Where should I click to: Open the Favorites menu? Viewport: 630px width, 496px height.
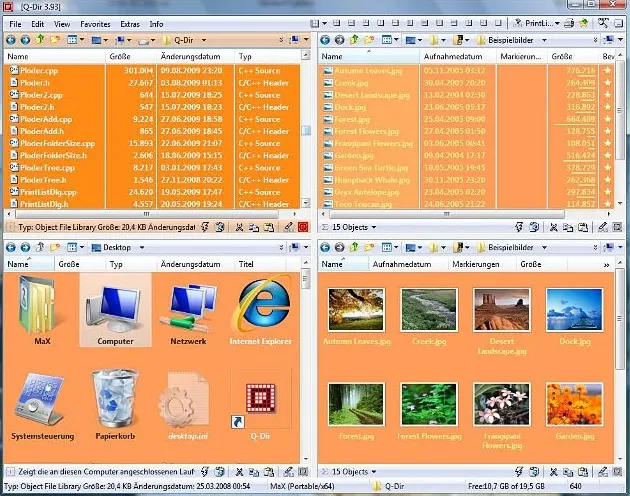(95, 24)
